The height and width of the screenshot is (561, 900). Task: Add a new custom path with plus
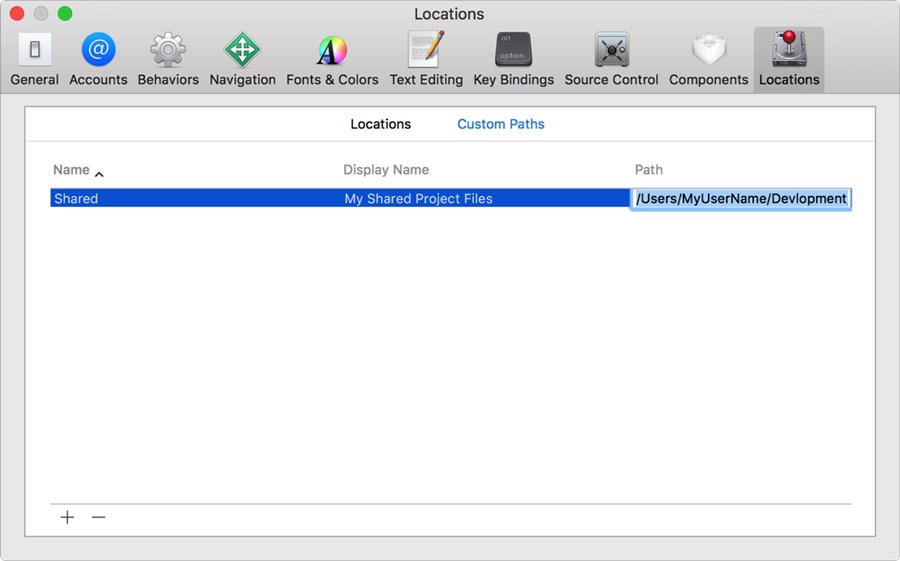(67, 517)
